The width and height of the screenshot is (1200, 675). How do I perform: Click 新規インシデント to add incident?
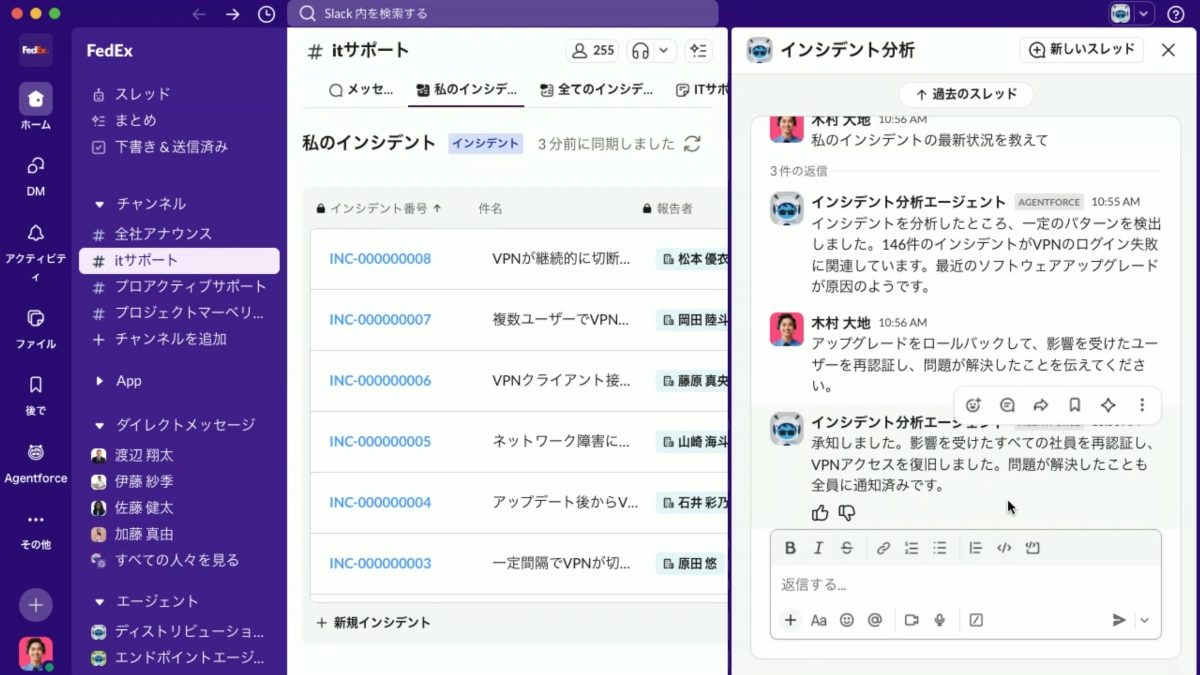click(x=373, y=623)
